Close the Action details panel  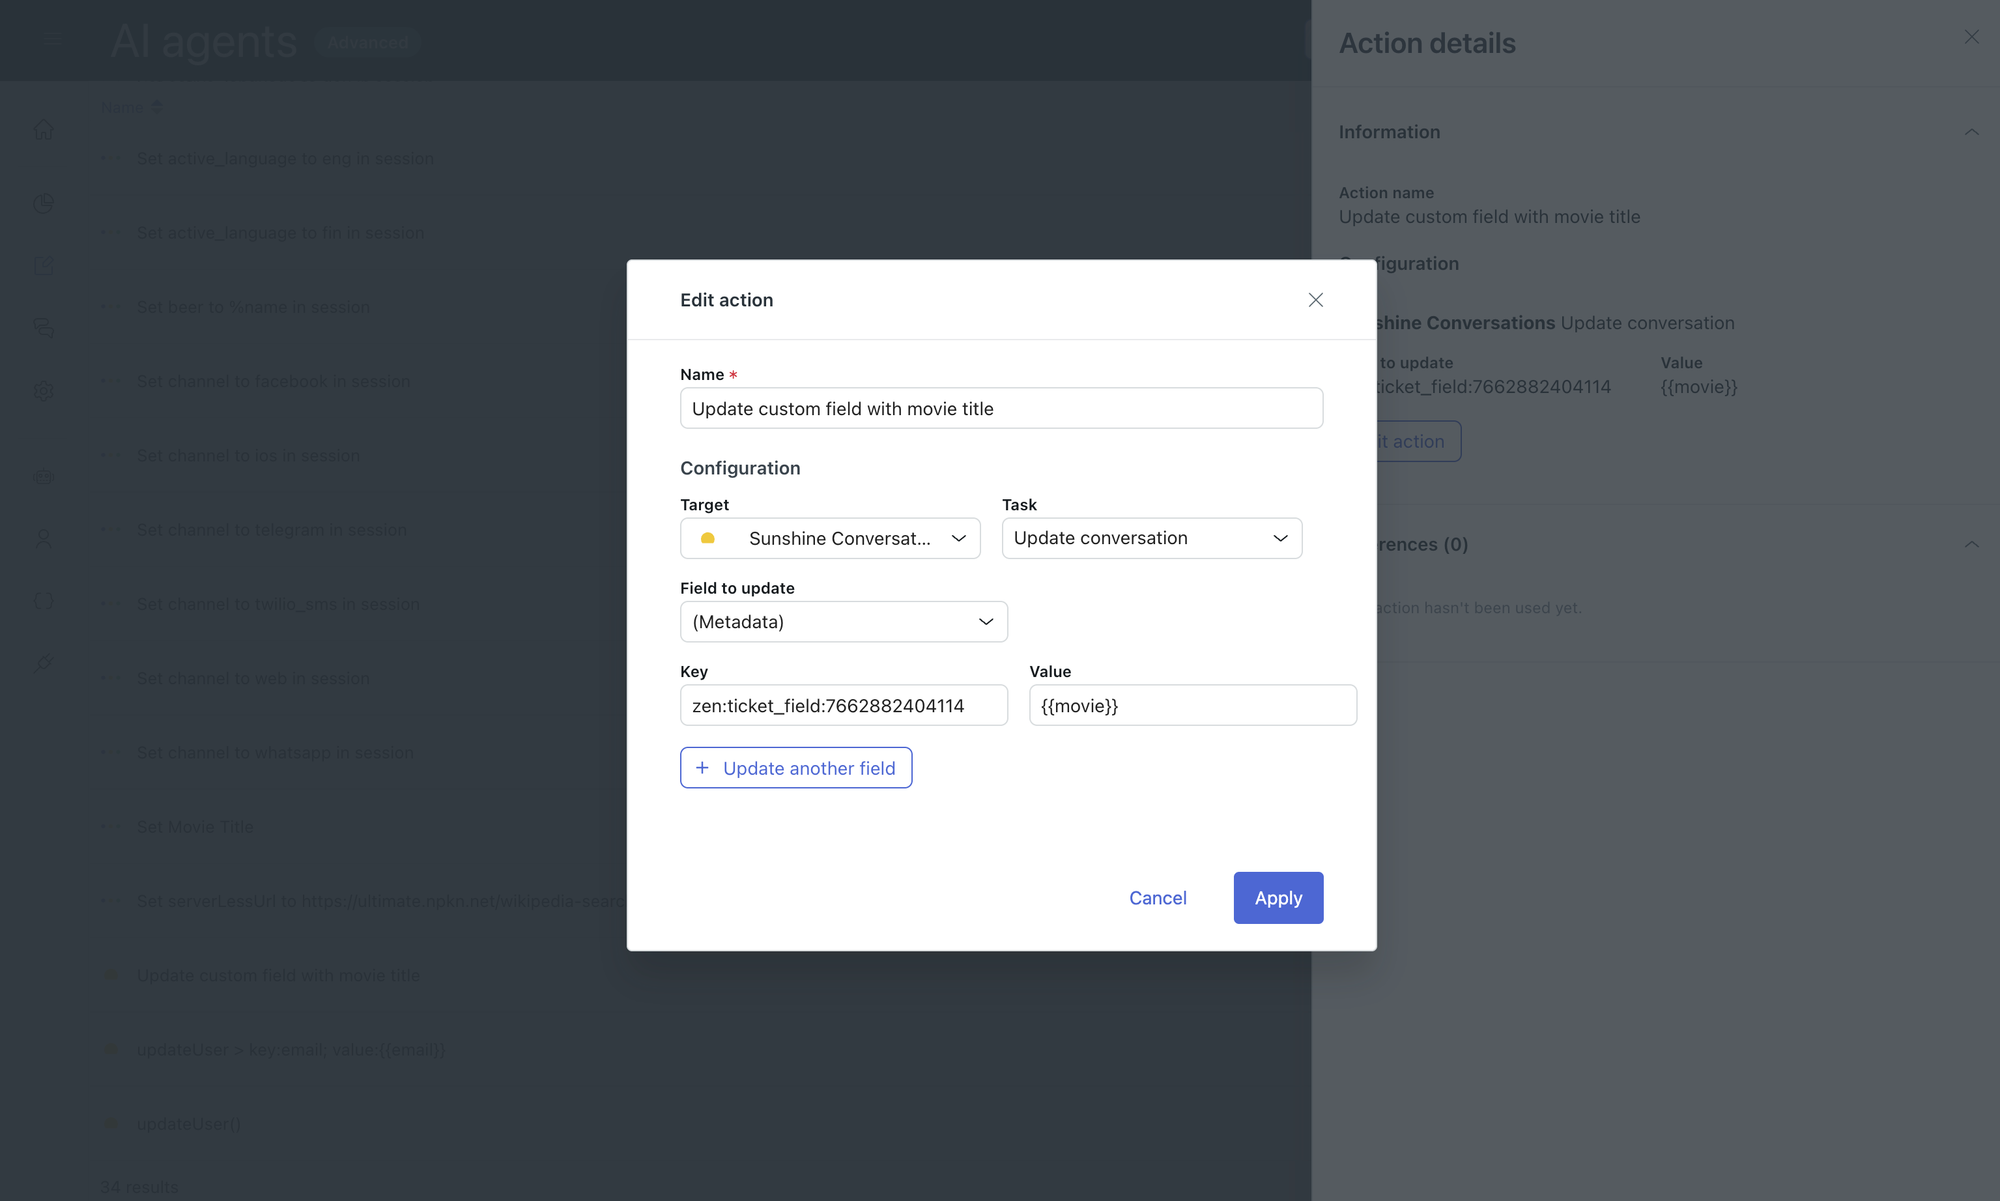tap(1971, 37)
